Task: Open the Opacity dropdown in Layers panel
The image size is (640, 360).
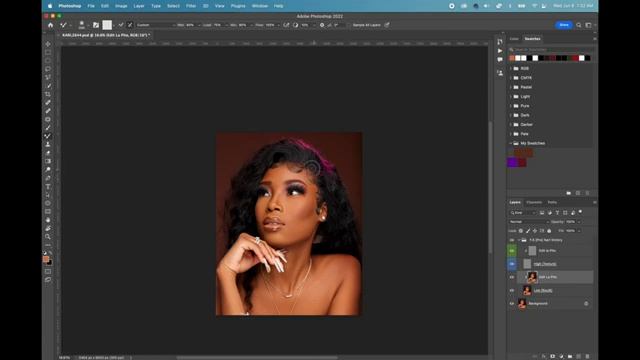Action: tap(579, 222)
